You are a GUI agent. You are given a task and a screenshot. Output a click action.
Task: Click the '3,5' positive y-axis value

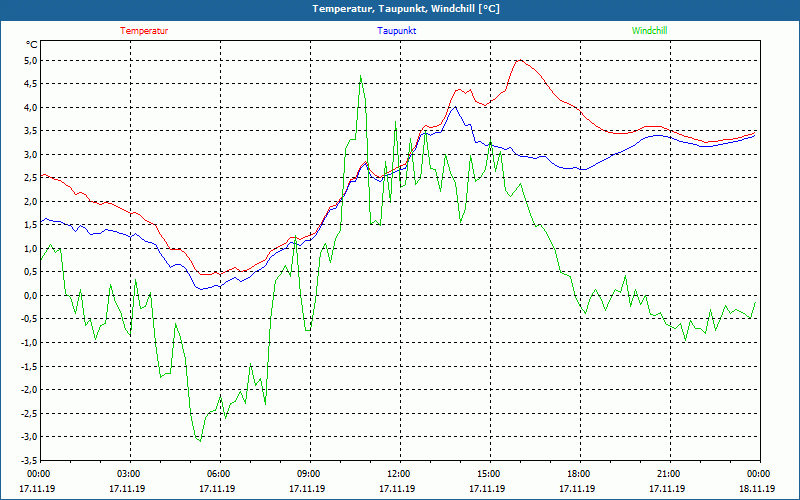pos(31,131)
